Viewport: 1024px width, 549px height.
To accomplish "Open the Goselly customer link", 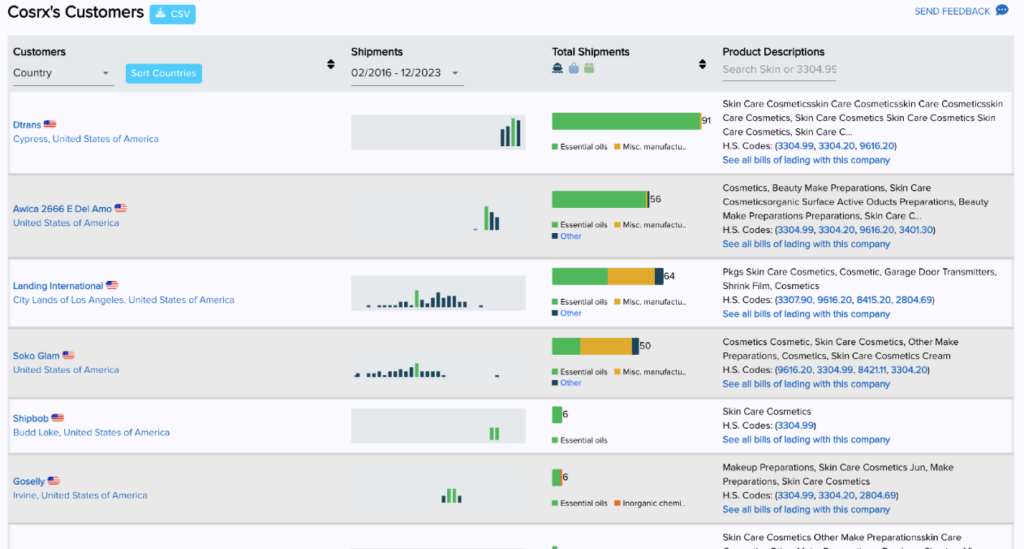I will 29,482.
